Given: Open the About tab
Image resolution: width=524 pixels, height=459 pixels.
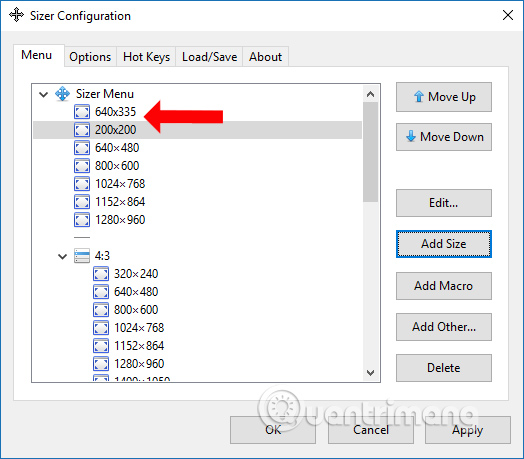Looking at the screenshot, I should pos(265,57).
